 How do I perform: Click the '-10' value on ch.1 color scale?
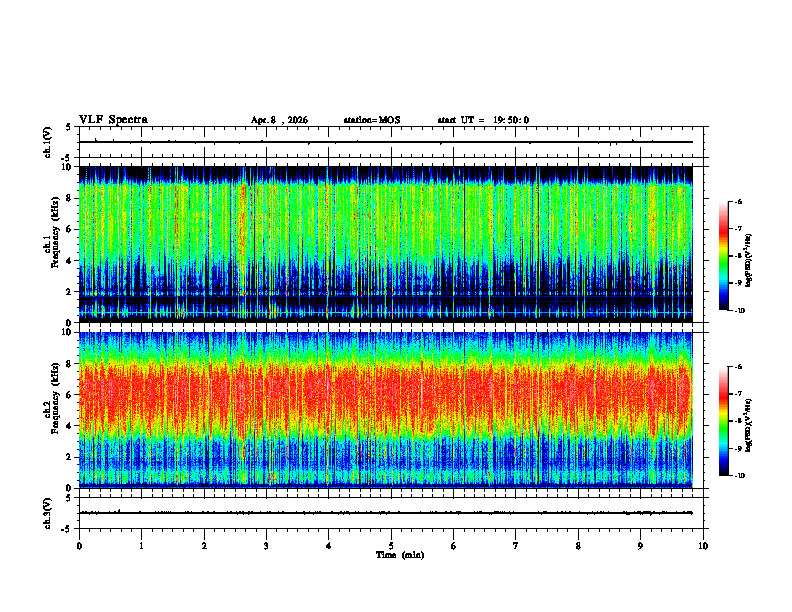coord(739,311)
